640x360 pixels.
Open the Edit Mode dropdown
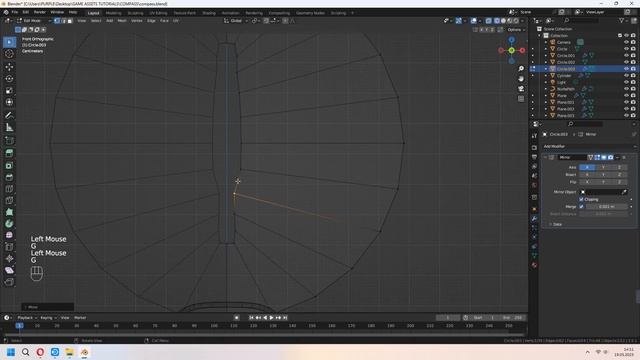[34, 20]
